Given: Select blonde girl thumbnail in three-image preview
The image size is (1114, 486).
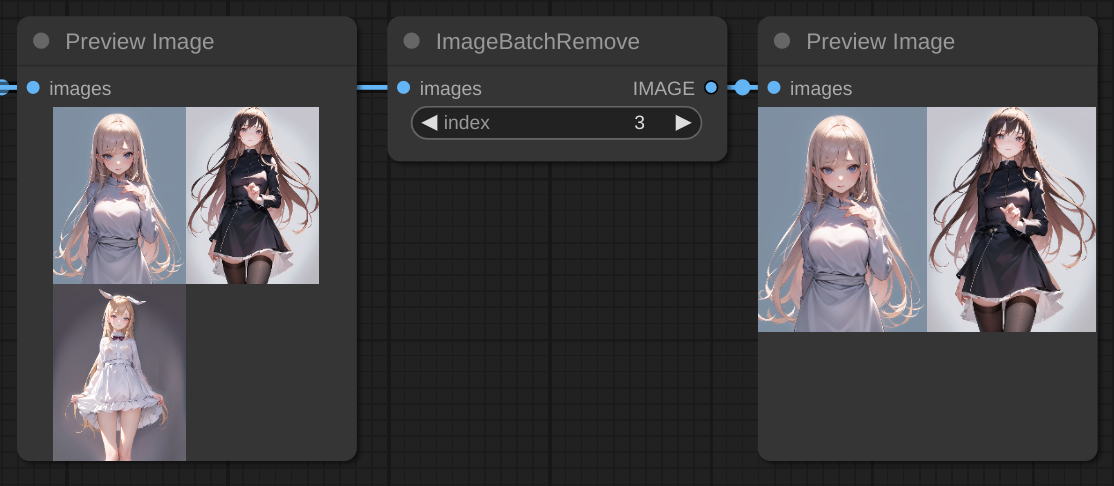Looking at the screenshot, I should 119,195.
